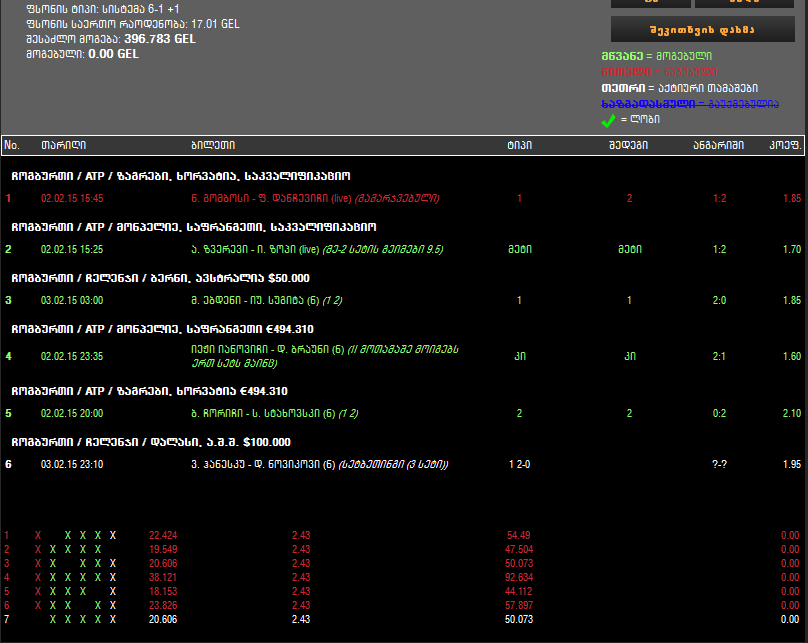Click the two-line match name in bet row 4

pos(325,356)
